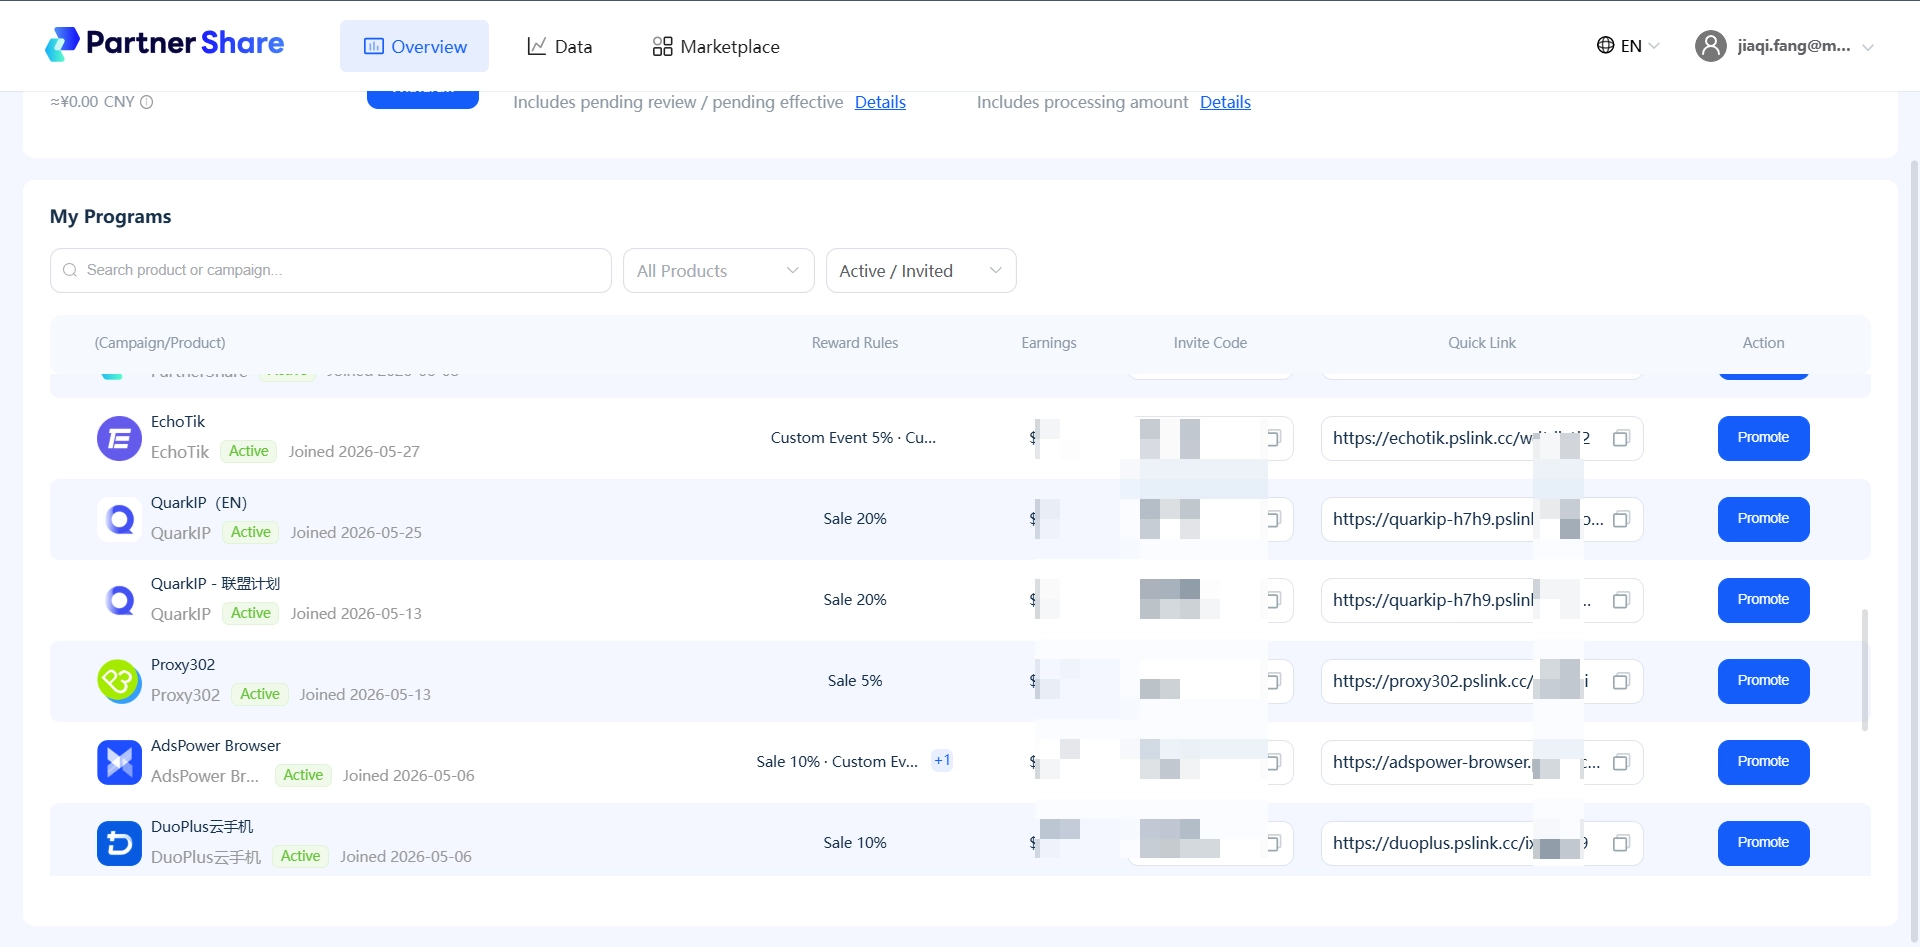Promote the EchoTik program
1920x947 pixels.
pos(1763,438)
